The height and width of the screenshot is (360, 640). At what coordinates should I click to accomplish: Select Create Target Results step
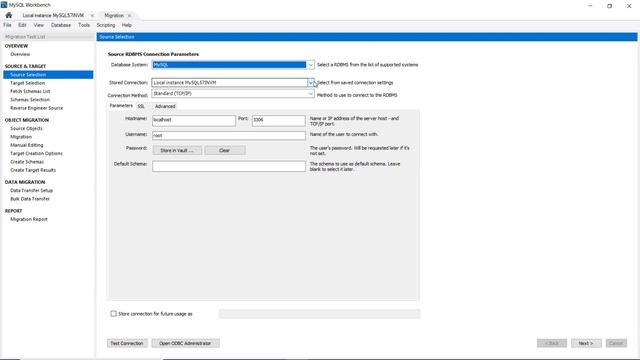pos(33,170)
